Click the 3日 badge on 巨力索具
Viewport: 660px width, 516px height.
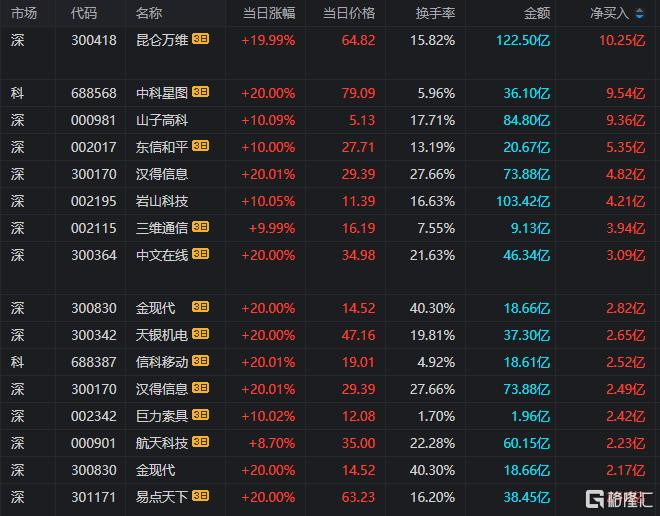(x=200, y=415)
